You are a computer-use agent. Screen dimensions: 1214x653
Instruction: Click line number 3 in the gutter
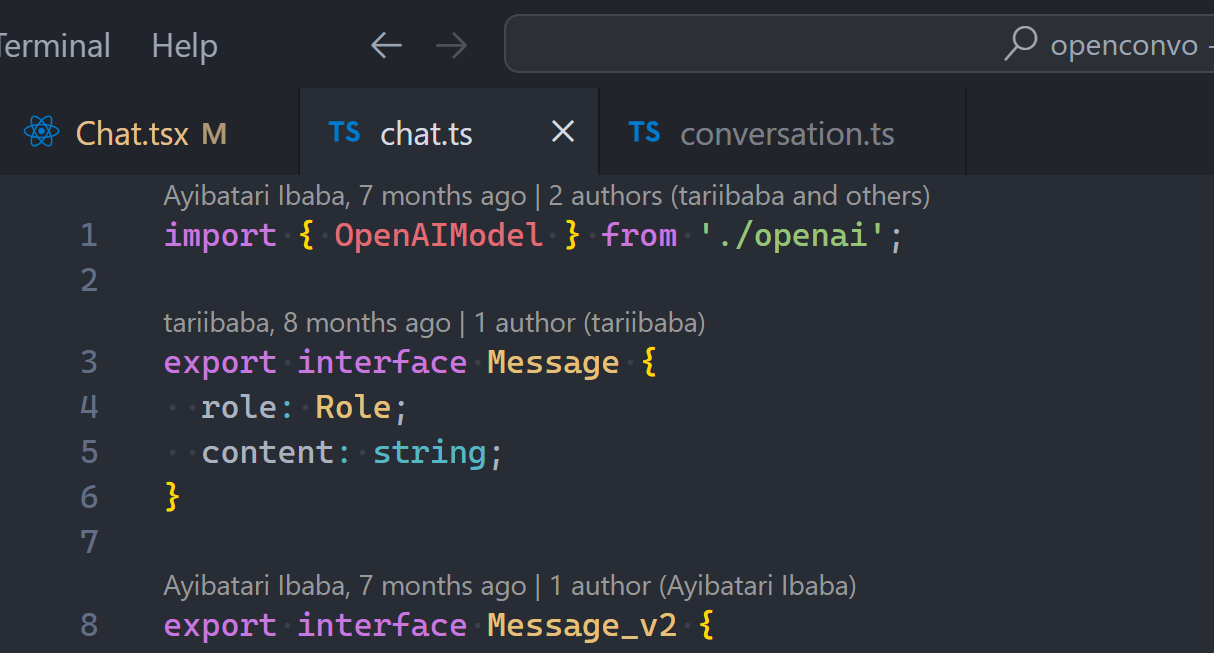click(89, 362)
